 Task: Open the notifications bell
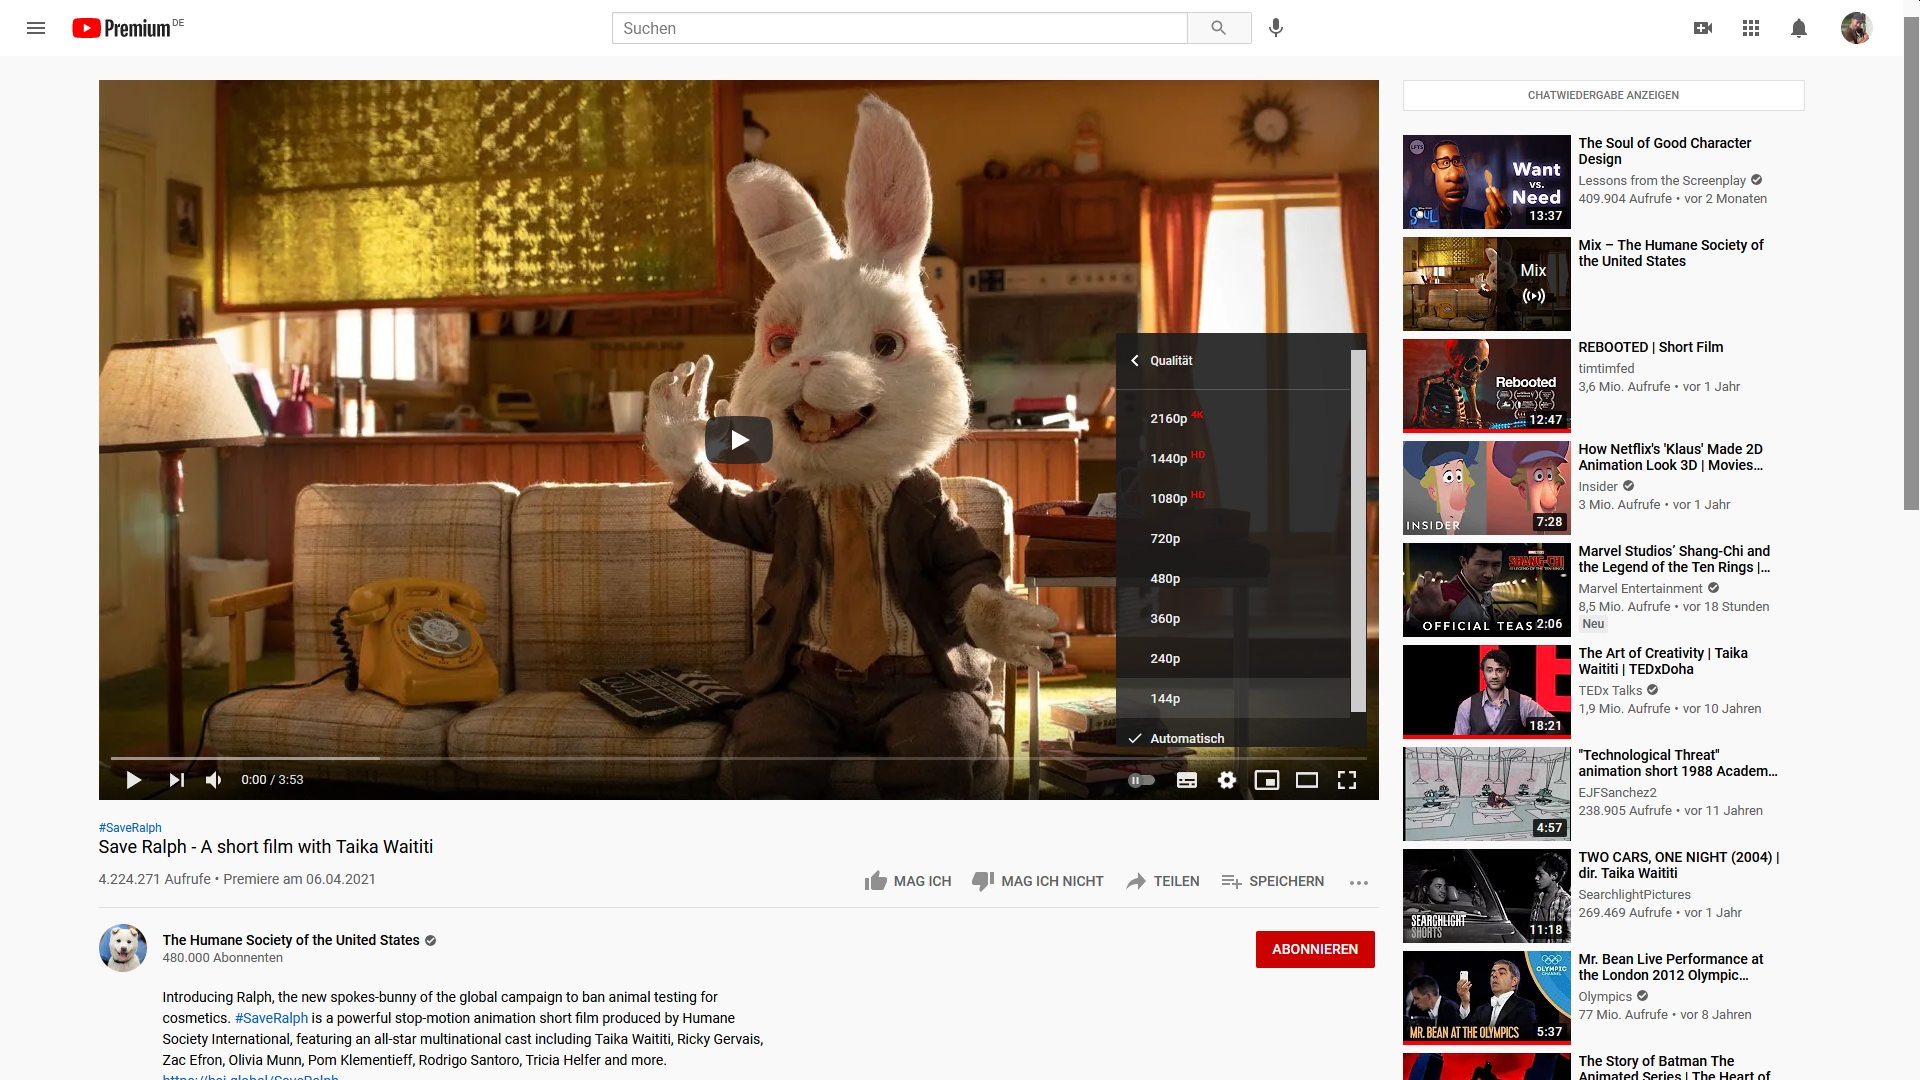point(1799,28)
